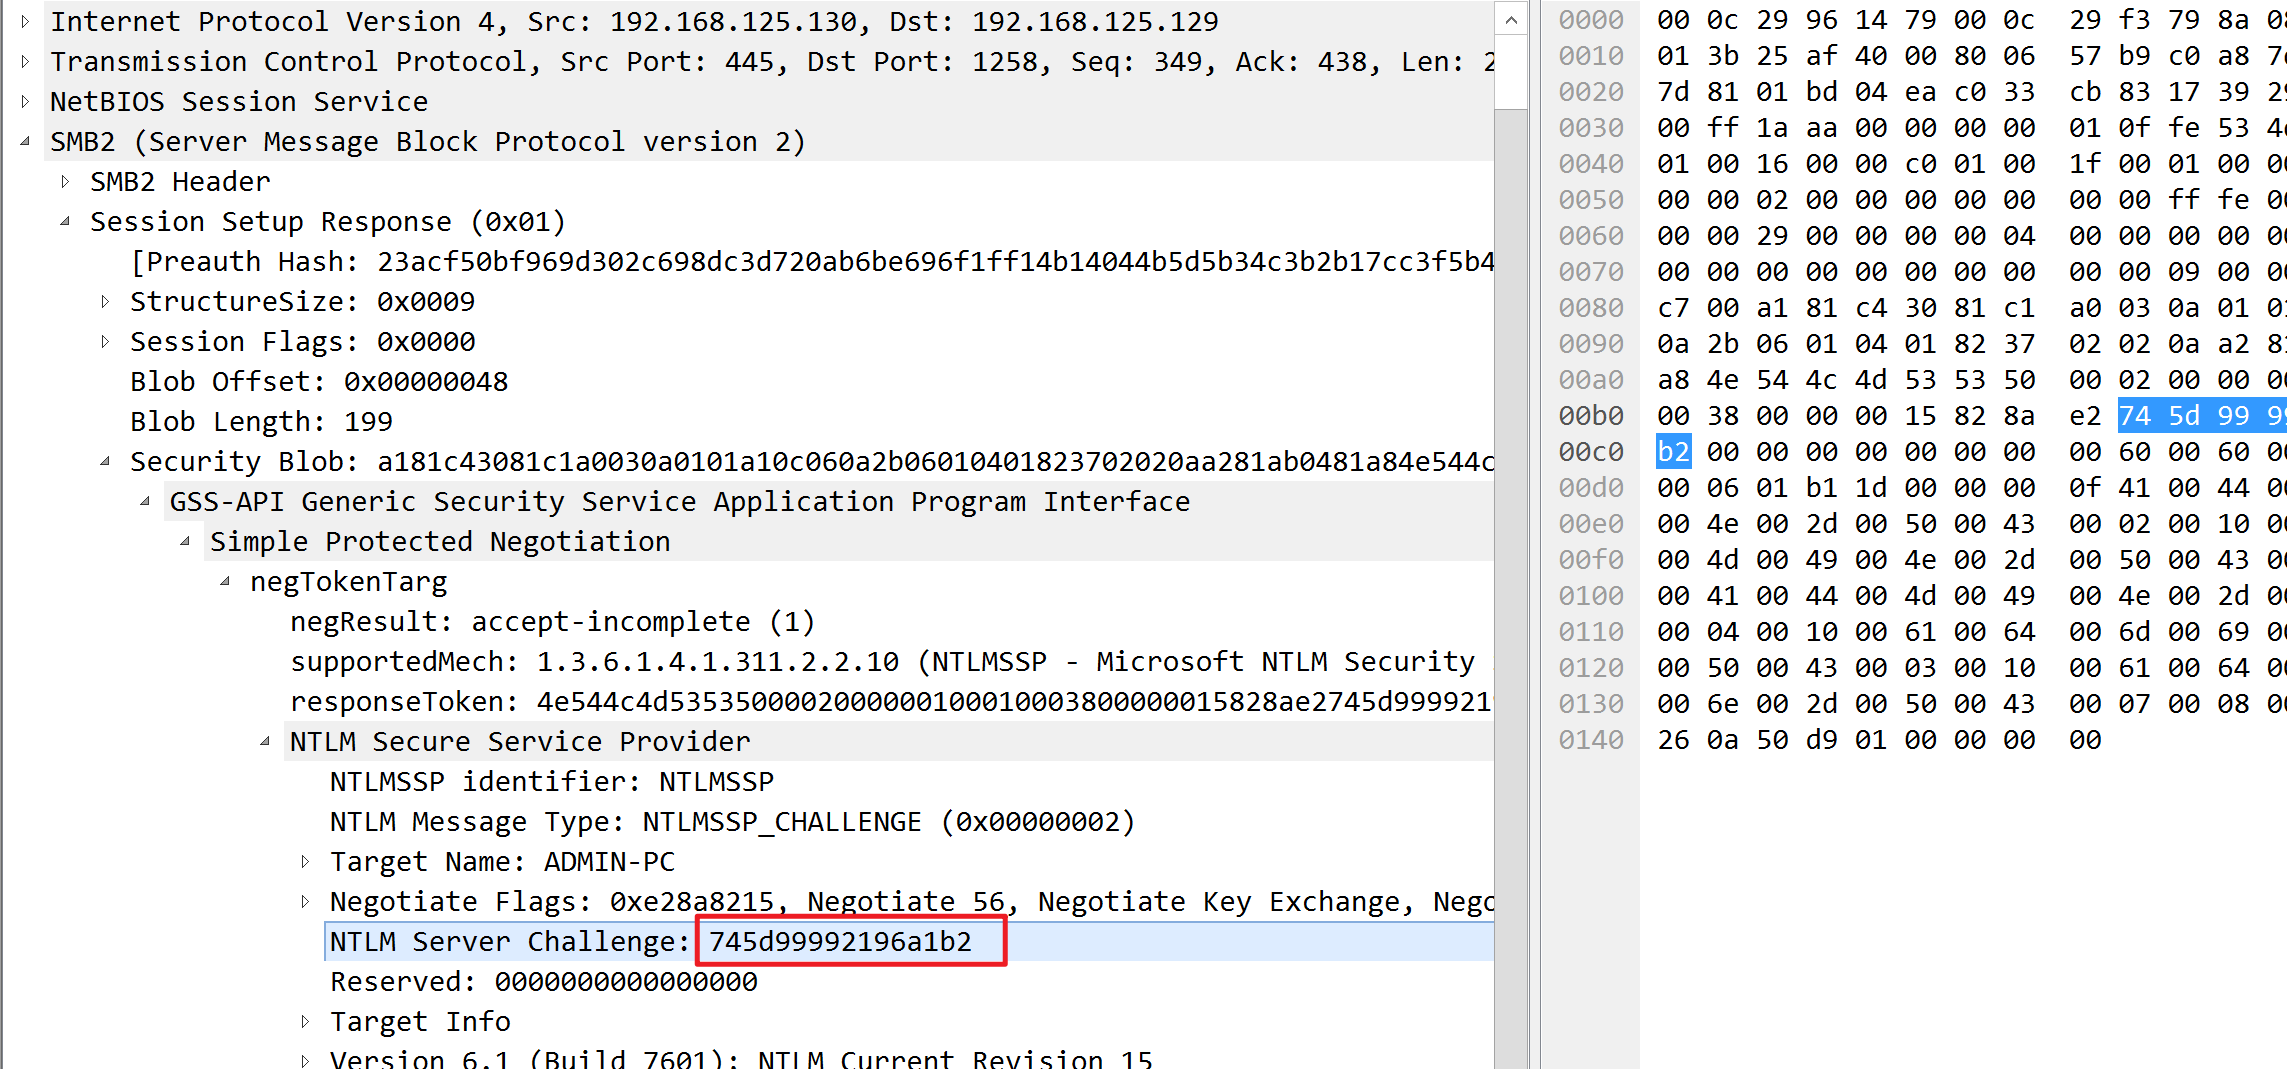Collapse the GSS-API node
The image size is (2287, 1069).
tap(146, 501)
